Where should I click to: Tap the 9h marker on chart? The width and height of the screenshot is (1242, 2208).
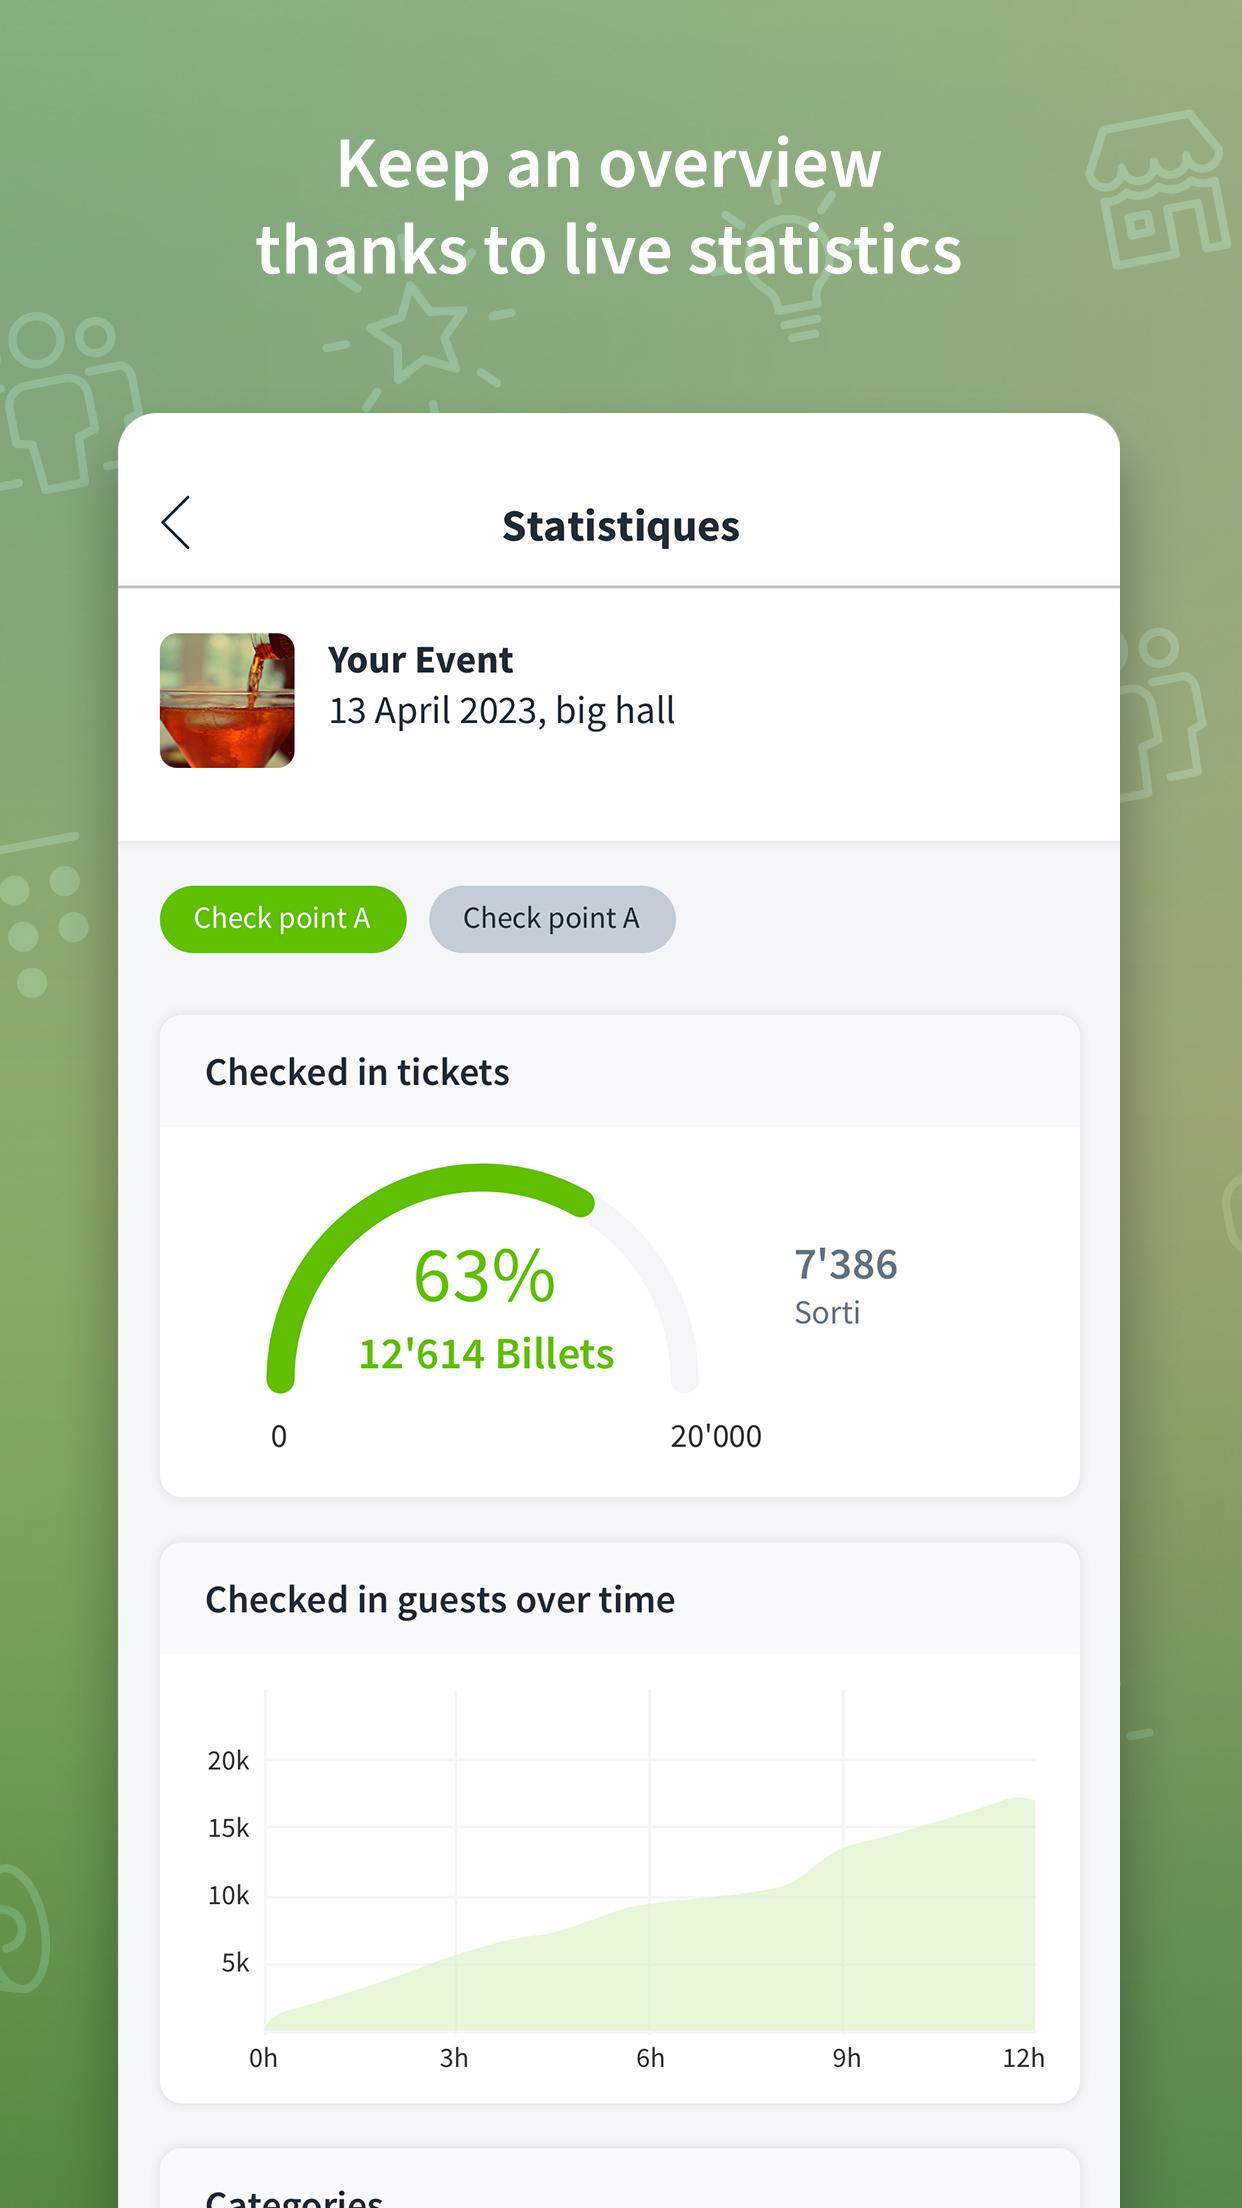click(x=846, y=2058)
